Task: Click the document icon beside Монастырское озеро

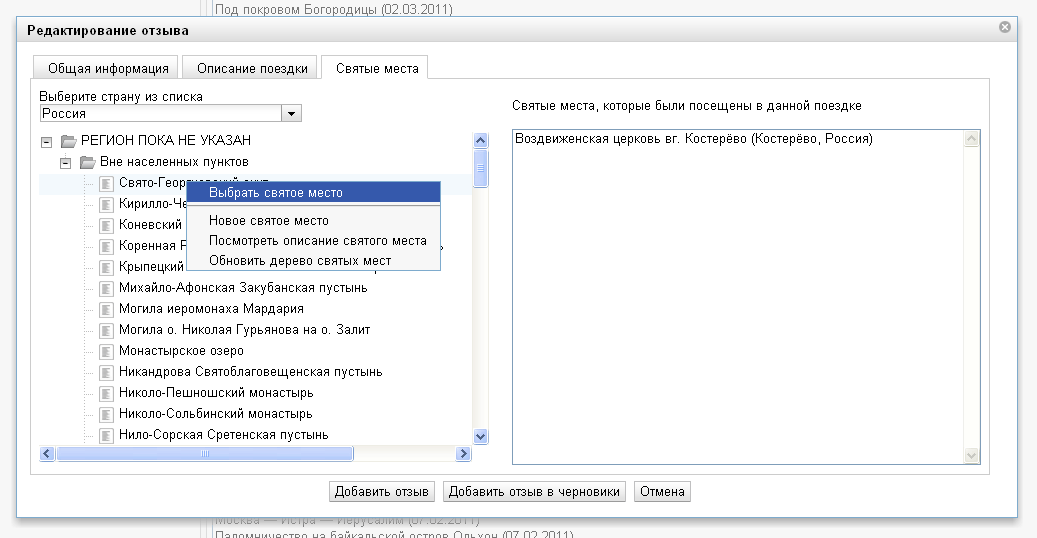Action: pyautogui.click(x=107, y=351)
